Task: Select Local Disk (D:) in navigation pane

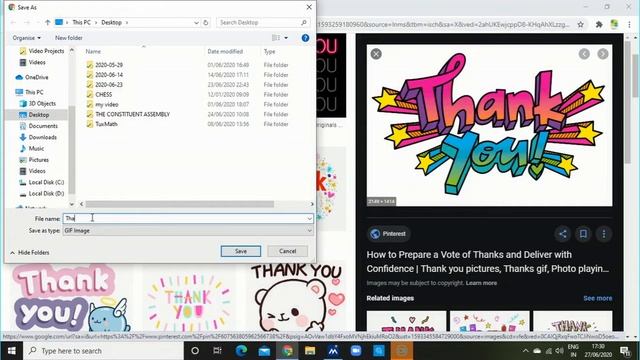Action: [42, 193]
